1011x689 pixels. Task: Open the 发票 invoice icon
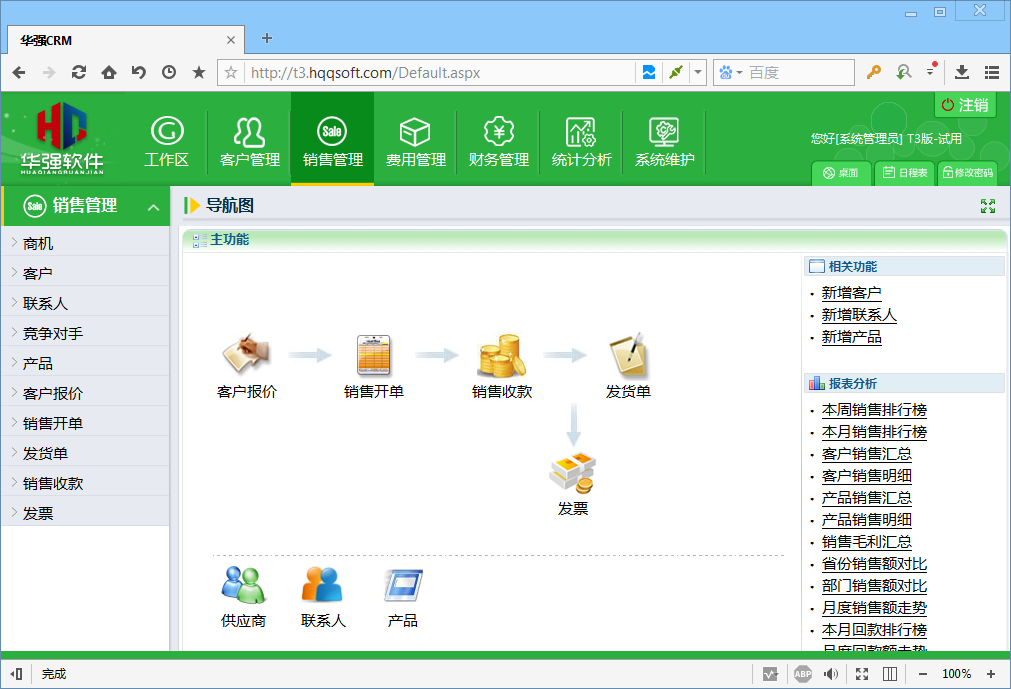coord(573,472)
